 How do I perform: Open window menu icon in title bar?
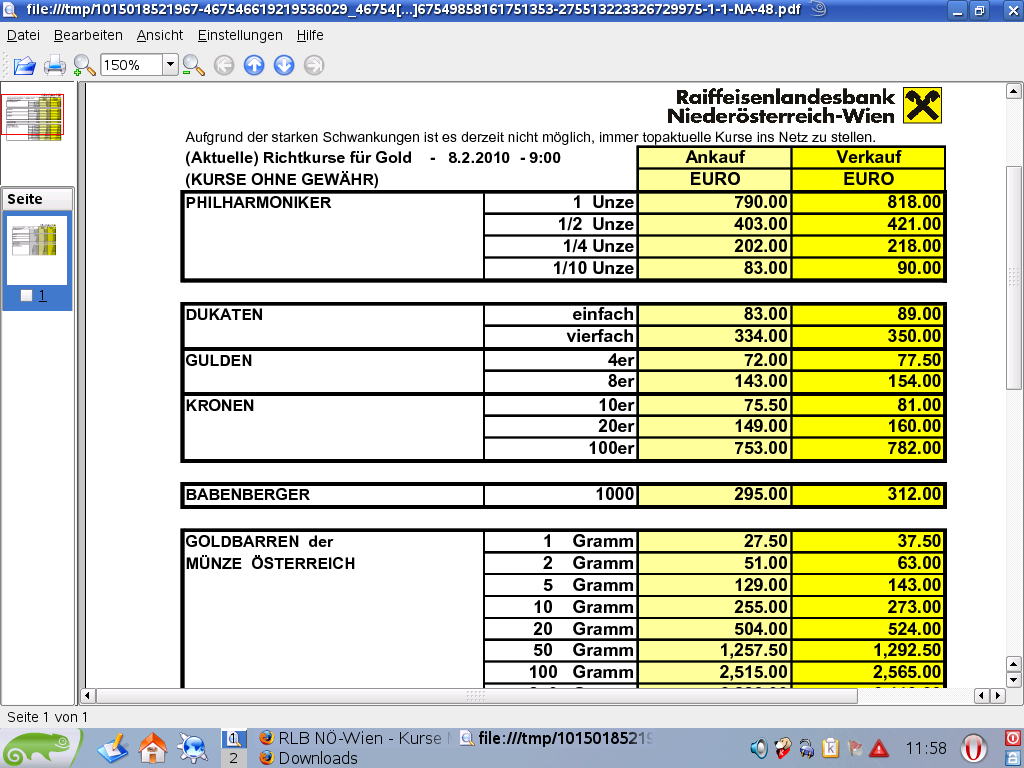(x=10, y=10)
